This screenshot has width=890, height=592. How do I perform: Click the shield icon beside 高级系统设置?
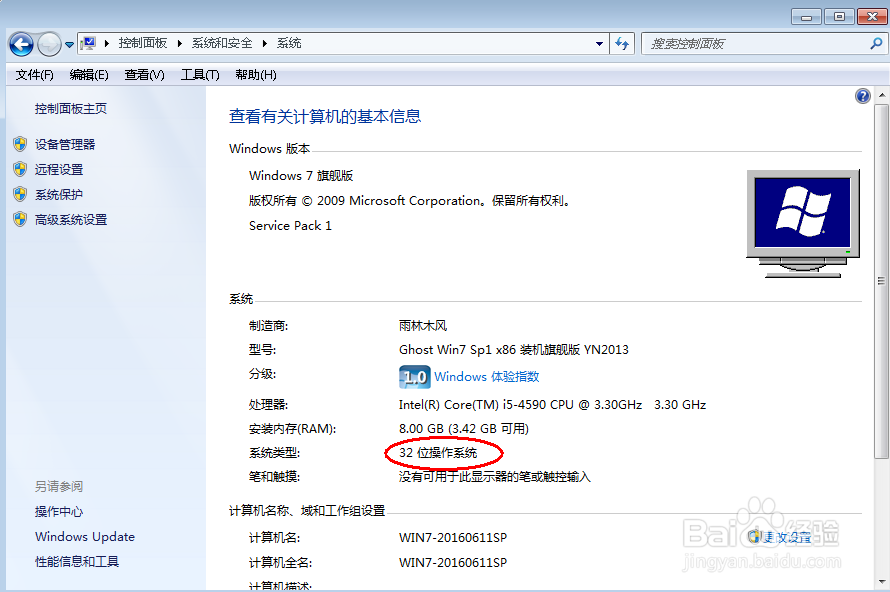tap(20, 219)
